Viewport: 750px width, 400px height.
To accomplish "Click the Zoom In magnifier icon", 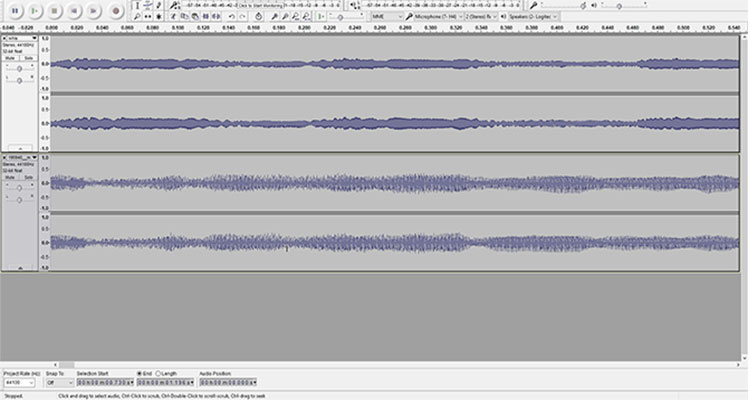I will point(274,16).
